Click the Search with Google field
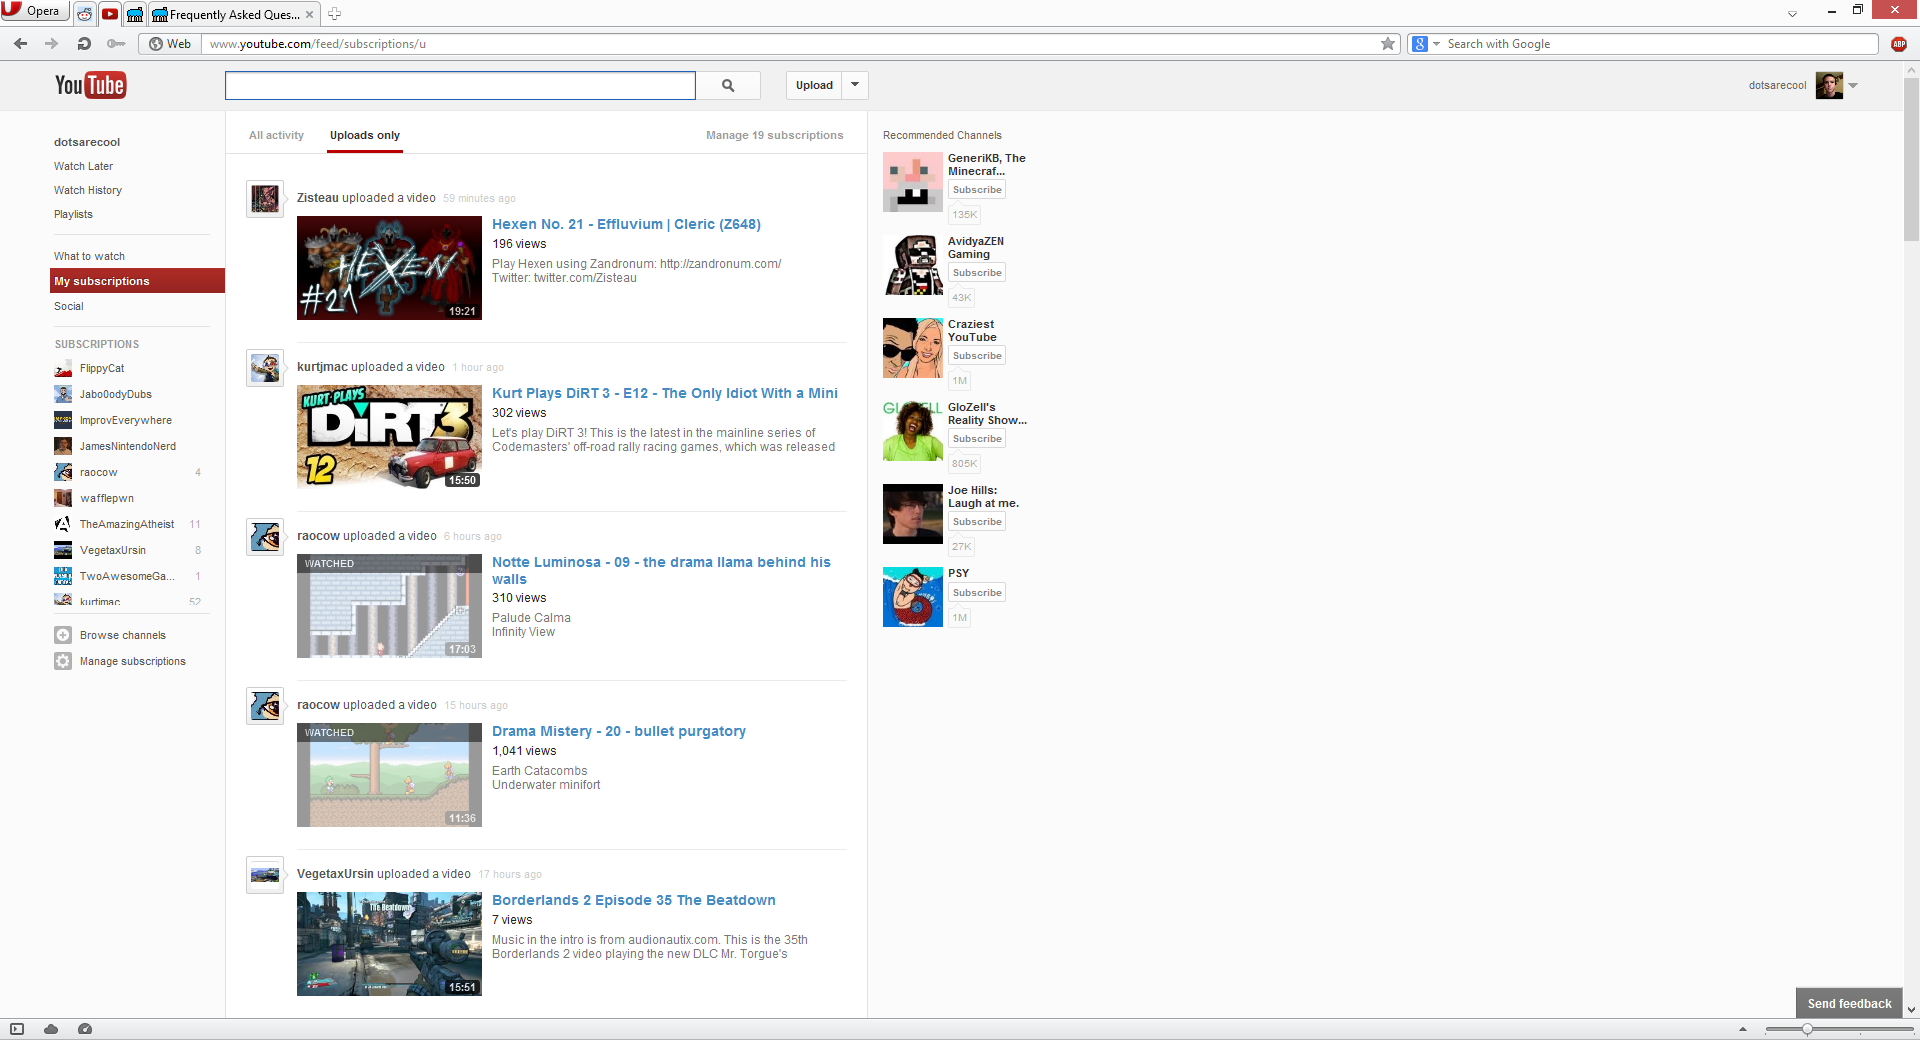 pyautogui.click(x=1660, y=44)
